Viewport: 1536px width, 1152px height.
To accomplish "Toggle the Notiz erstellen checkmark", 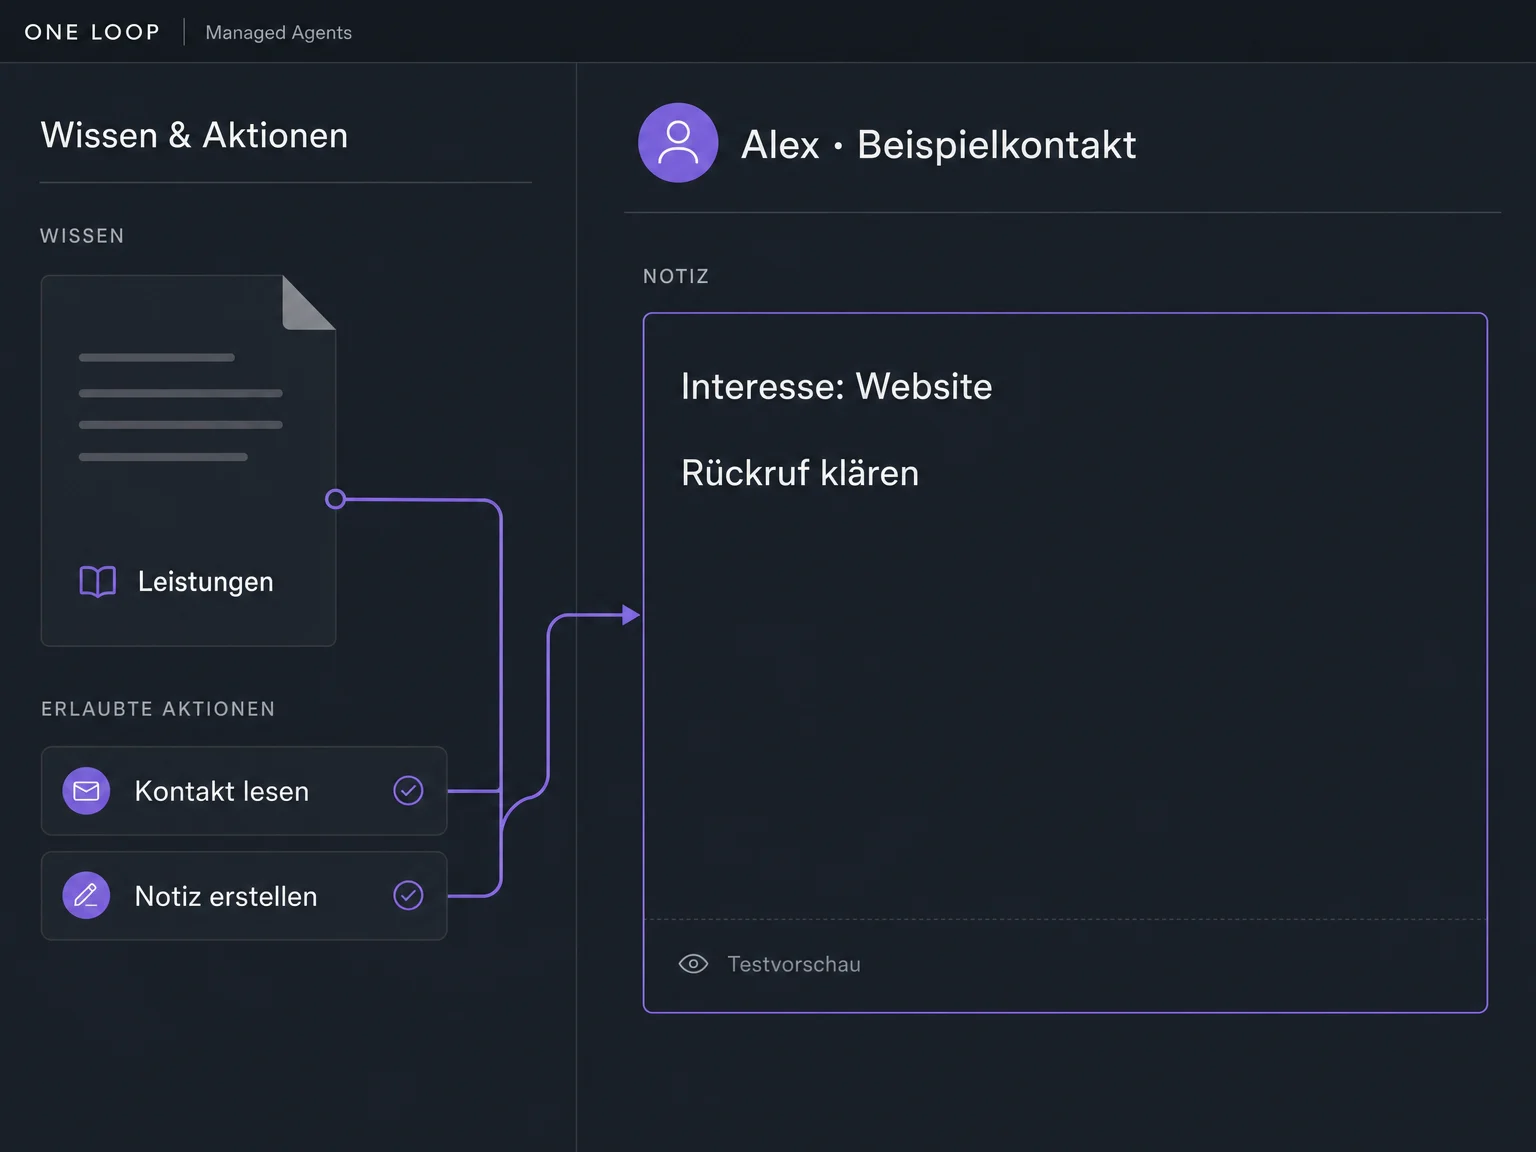I will coord(408,896).
